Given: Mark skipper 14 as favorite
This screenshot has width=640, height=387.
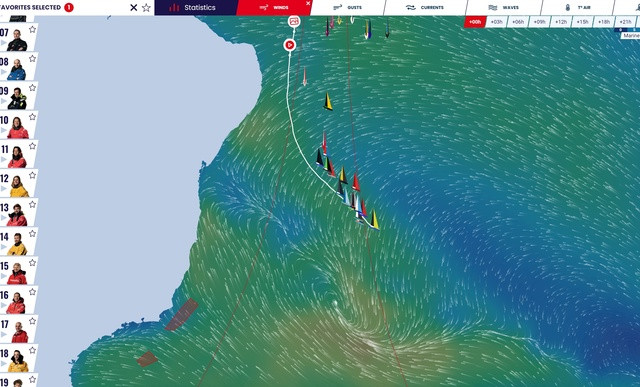Looking at the screenshot, I should click(33, 234).
